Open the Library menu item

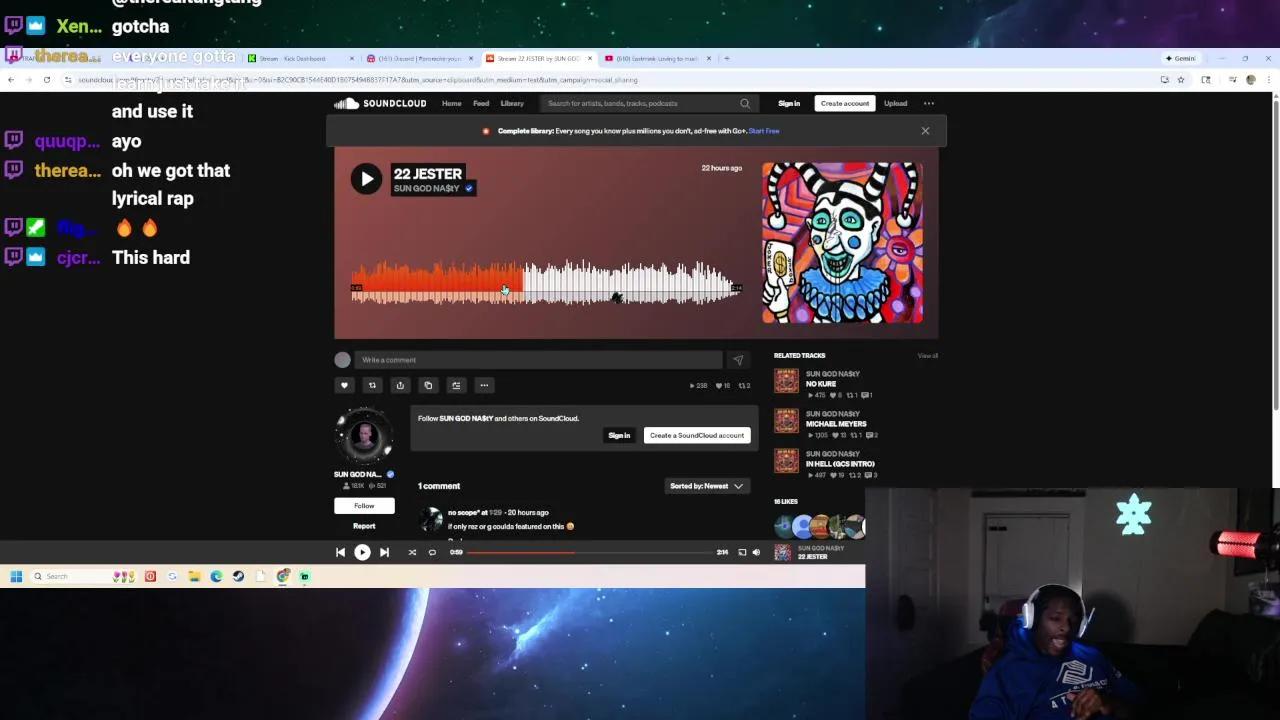pyautogui.click(x=512, y=103)
